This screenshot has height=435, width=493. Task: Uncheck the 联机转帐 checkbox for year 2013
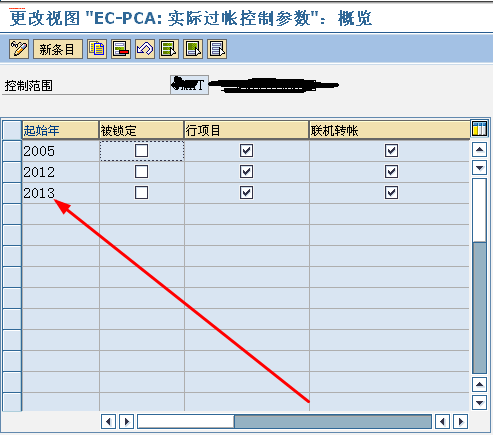(x=391, y=193)
